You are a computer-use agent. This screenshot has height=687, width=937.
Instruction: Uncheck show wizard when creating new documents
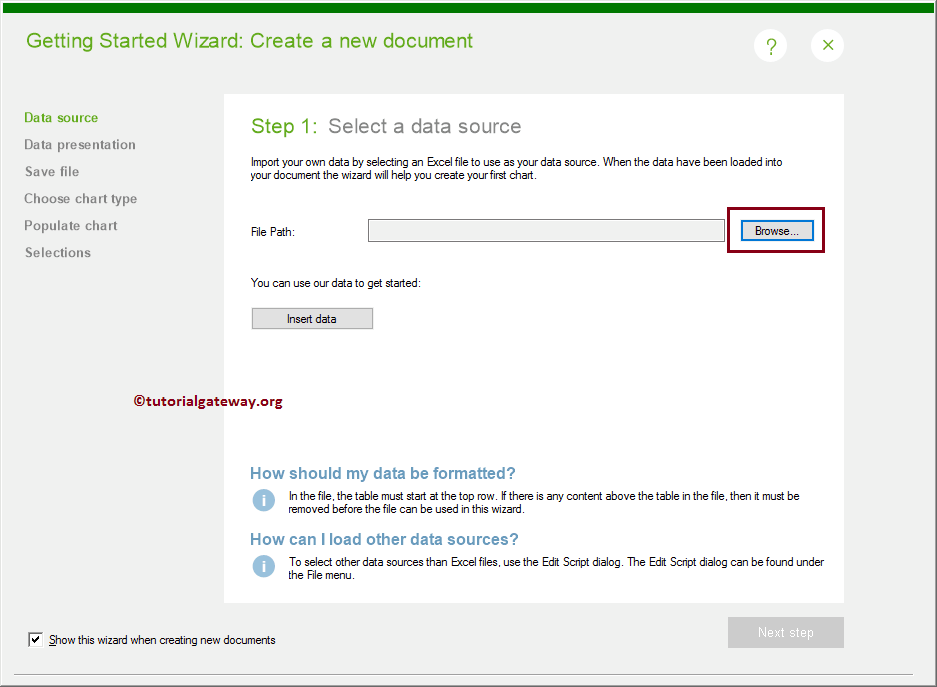(x=35, y=639)
